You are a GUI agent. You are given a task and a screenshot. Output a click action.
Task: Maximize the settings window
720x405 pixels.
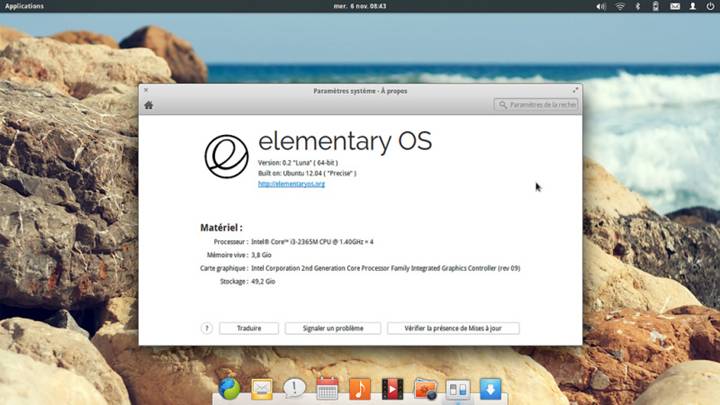(575, 90)
